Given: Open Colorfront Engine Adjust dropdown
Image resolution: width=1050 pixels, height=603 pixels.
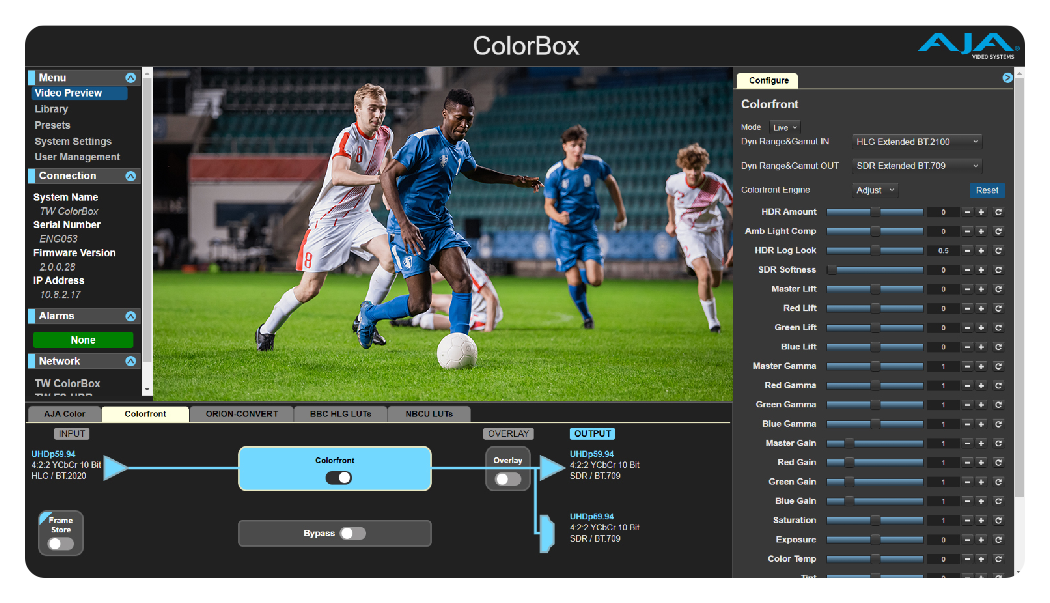Looking at the screenshot, I should click(x=875, y=190).
